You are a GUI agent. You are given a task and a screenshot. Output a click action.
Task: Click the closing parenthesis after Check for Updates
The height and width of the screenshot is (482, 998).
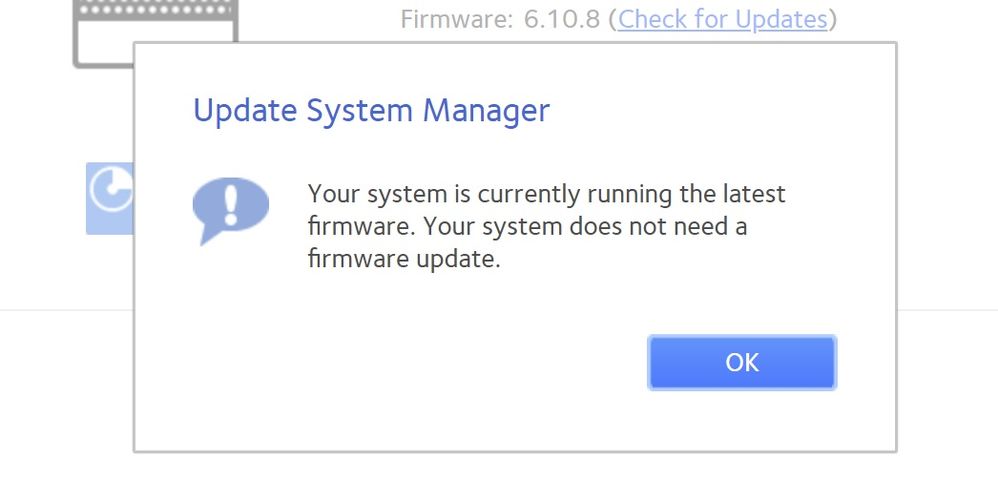[x=832, y=20]
